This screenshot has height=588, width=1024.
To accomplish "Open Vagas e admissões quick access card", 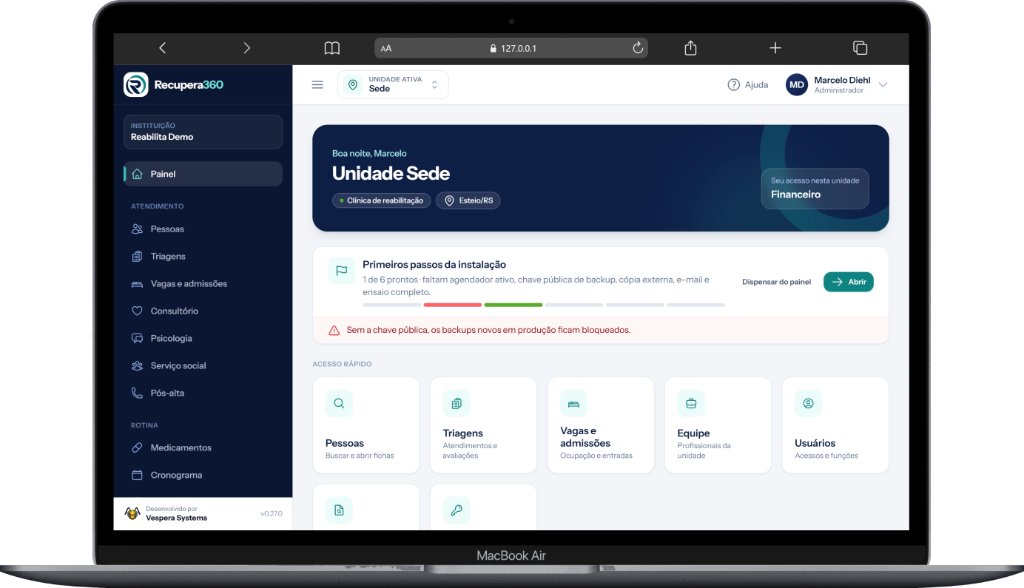I will [x=601, y=425].
